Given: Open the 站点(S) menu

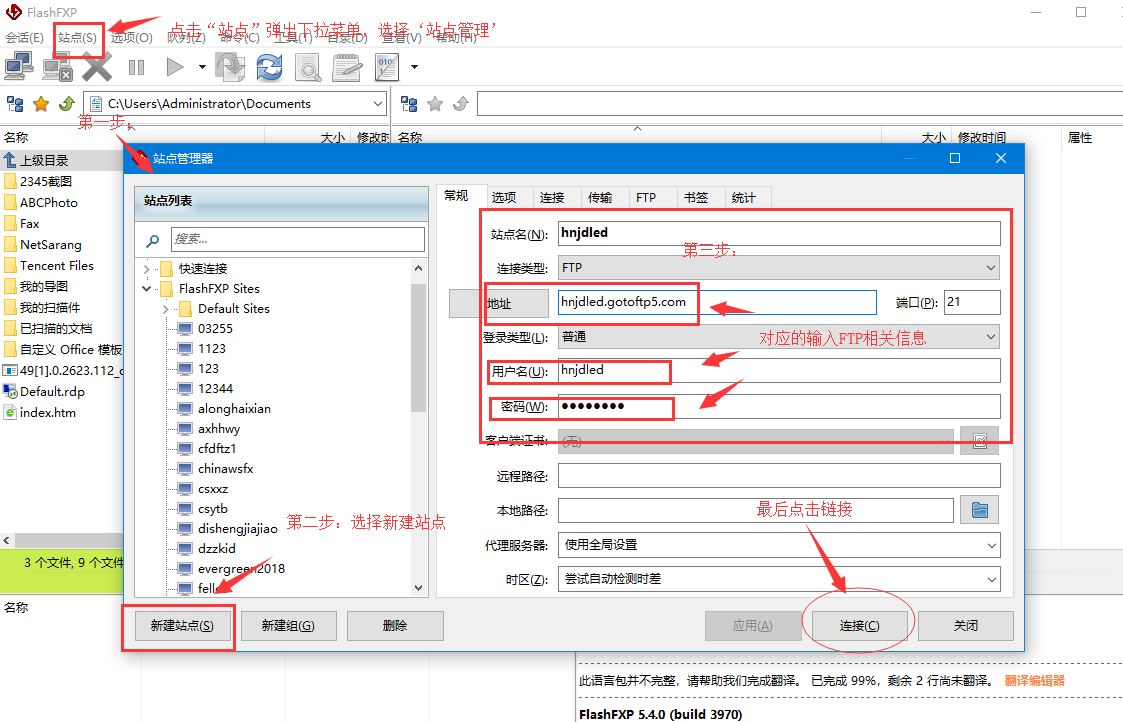Looking at the screenshot, I should [x=77, y=37].
